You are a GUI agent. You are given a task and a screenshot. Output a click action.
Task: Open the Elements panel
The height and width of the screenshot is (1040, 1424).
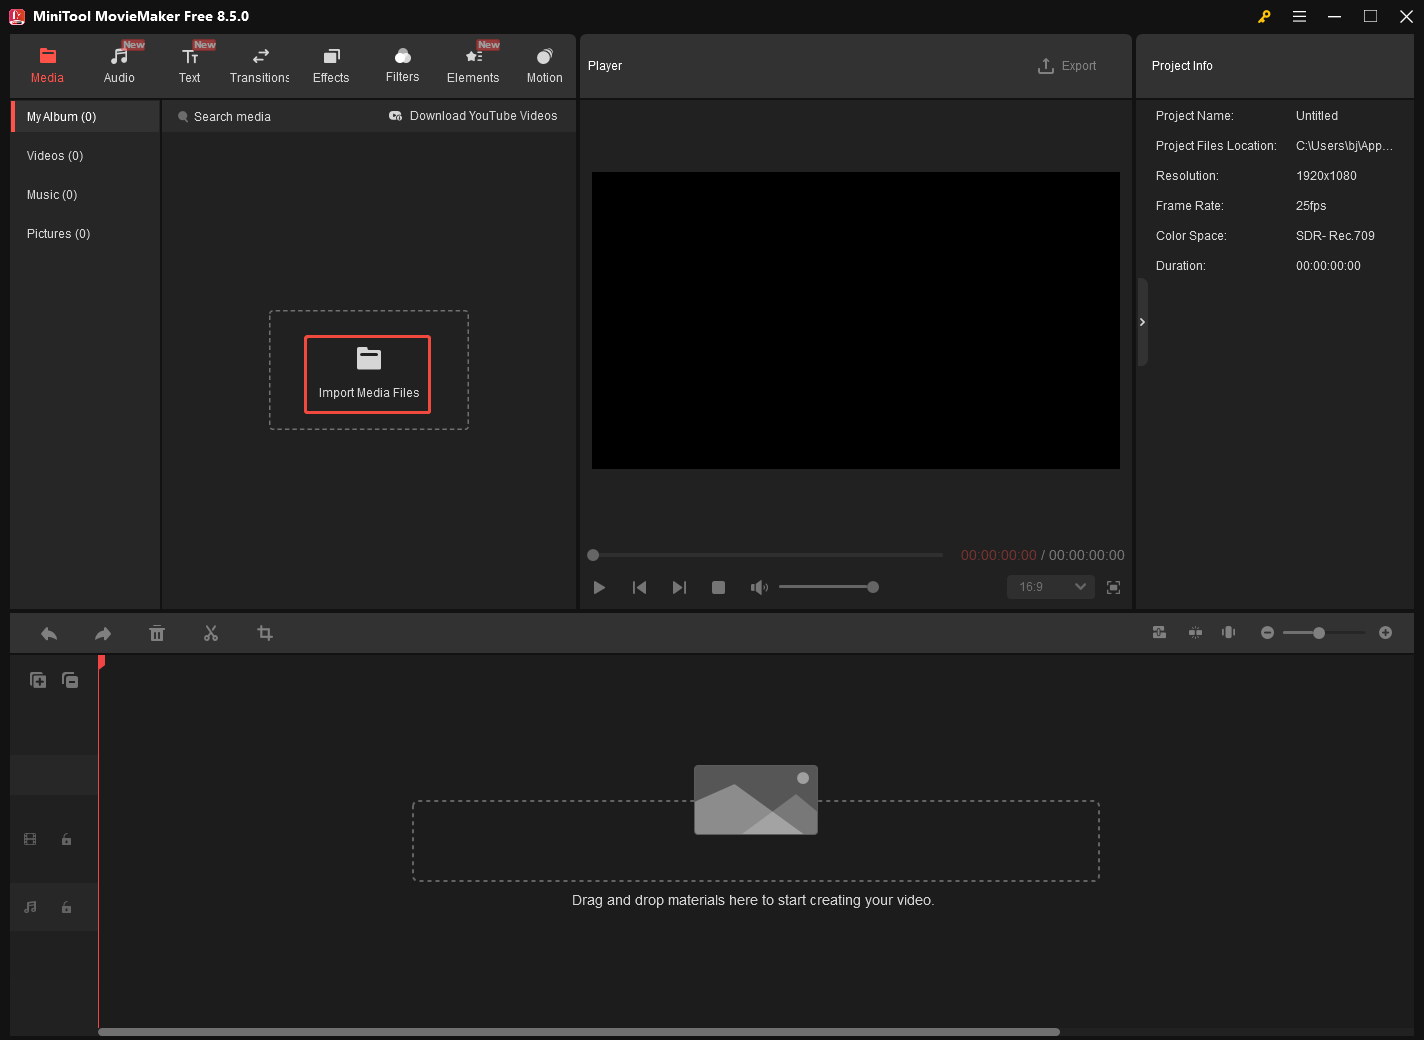473,64
